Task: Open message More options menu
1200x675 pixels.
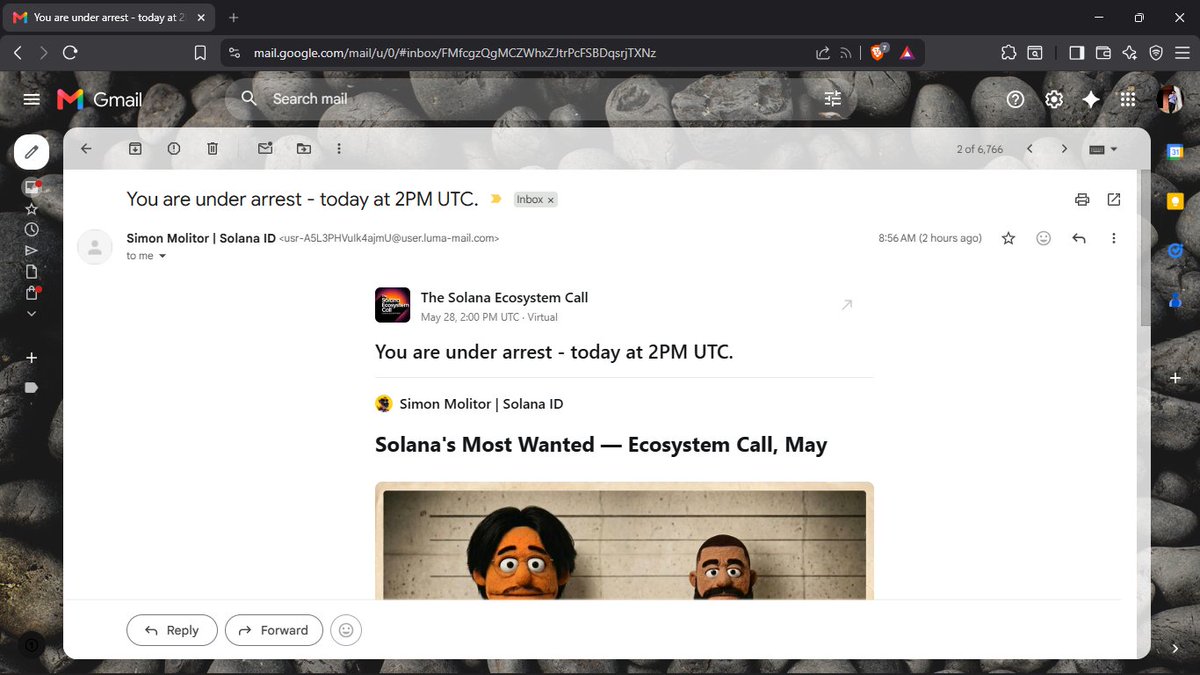Action: tap(1114, 238)
